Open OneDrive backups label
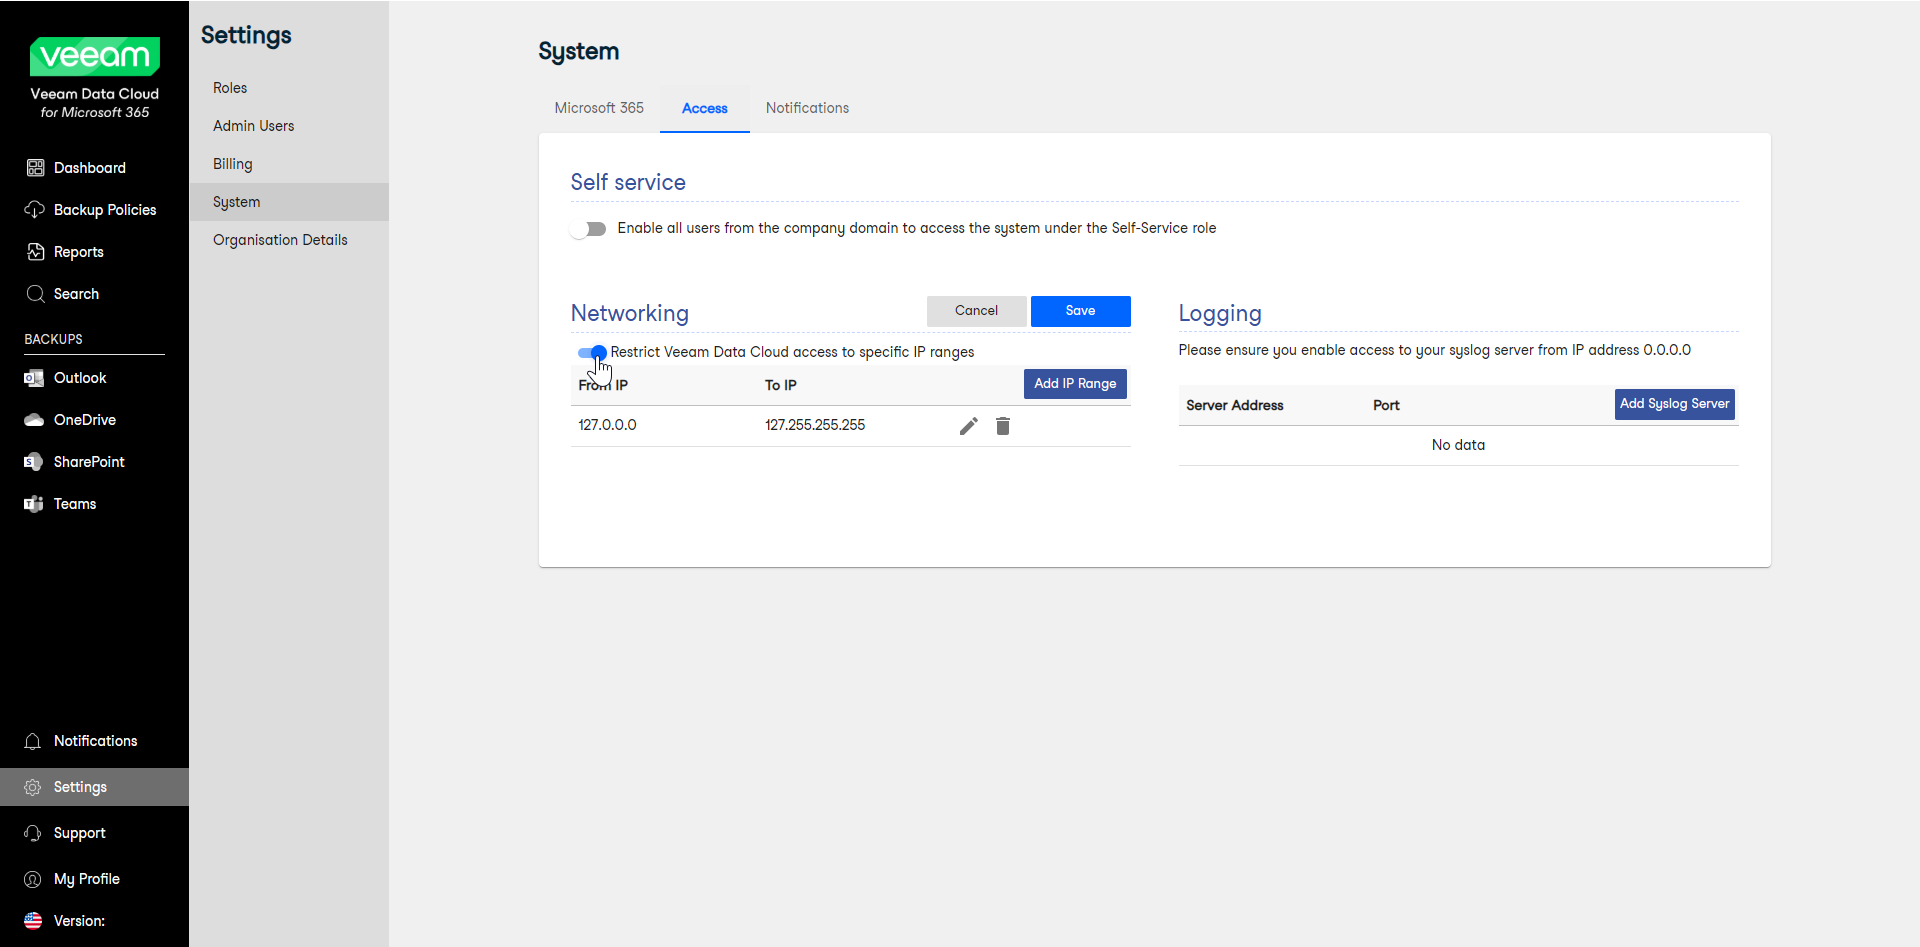The height and width of the screenshot is (947, 1920). pyautogui.click(x=85, y=420)
